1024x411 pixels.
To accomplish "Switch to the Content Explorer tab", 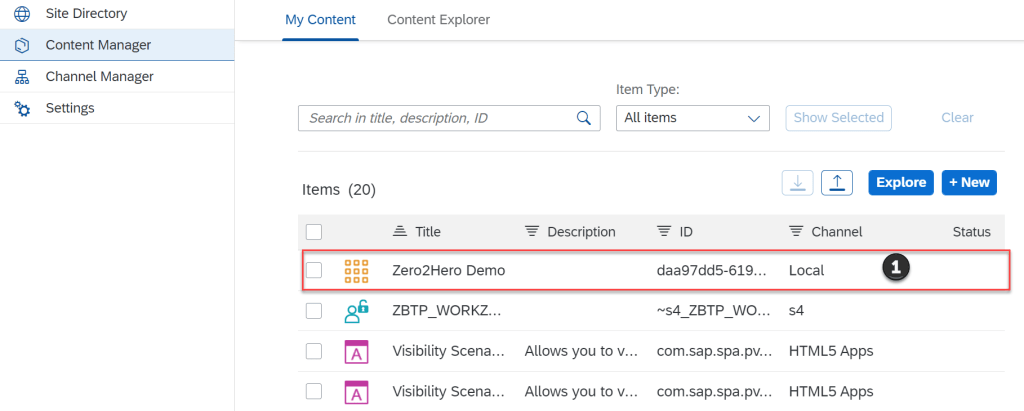I will pos(438,20).
